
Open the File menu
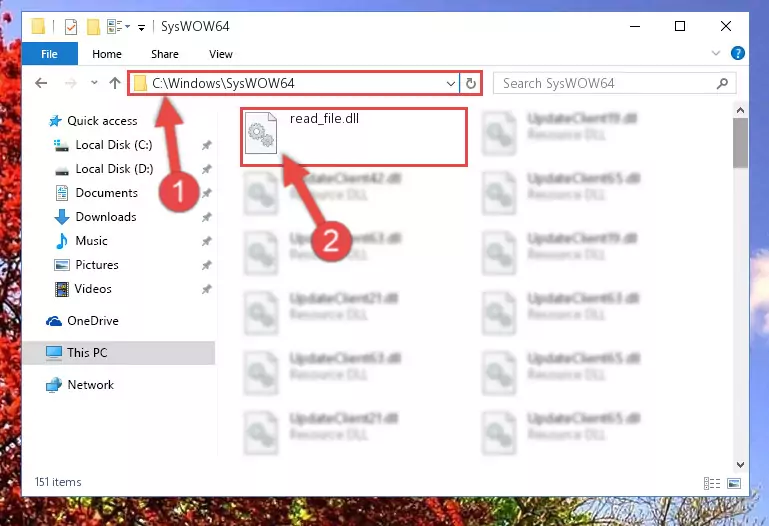50,54
